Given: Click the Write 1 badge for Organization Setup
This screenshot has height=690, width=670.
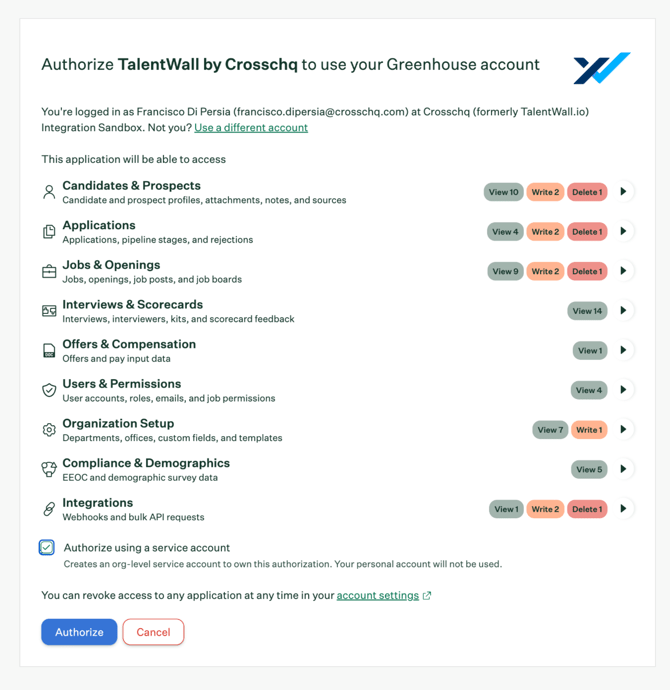Looking at the screenshot, I should click(589, 430).
